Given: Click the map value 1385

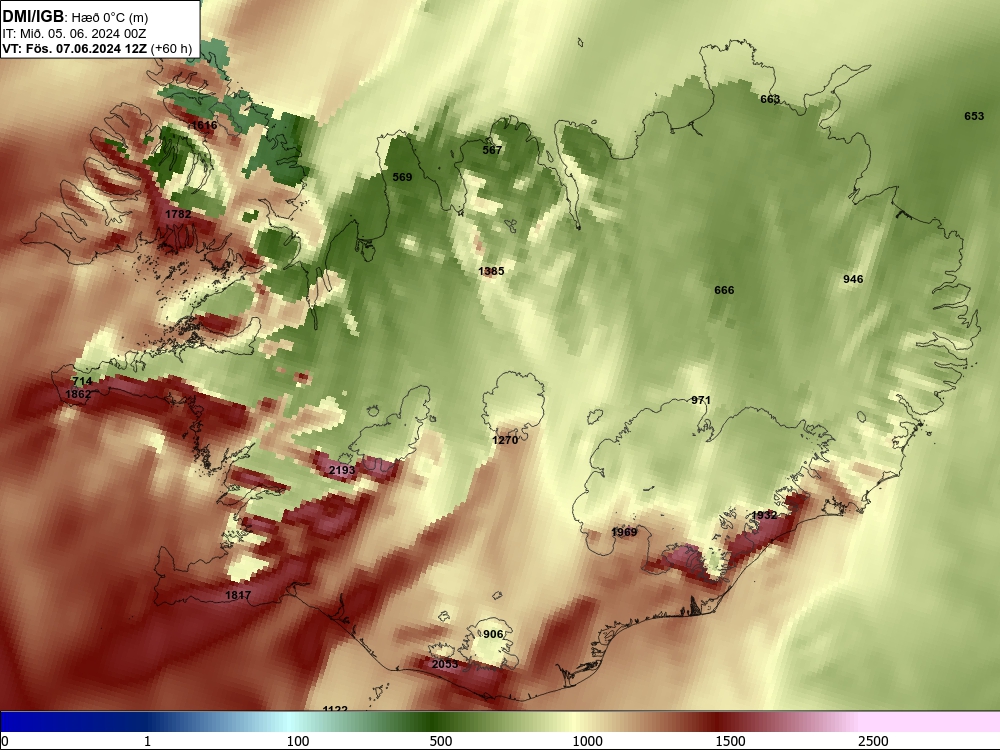Looking at the screenshot, I should pos(491,271).
